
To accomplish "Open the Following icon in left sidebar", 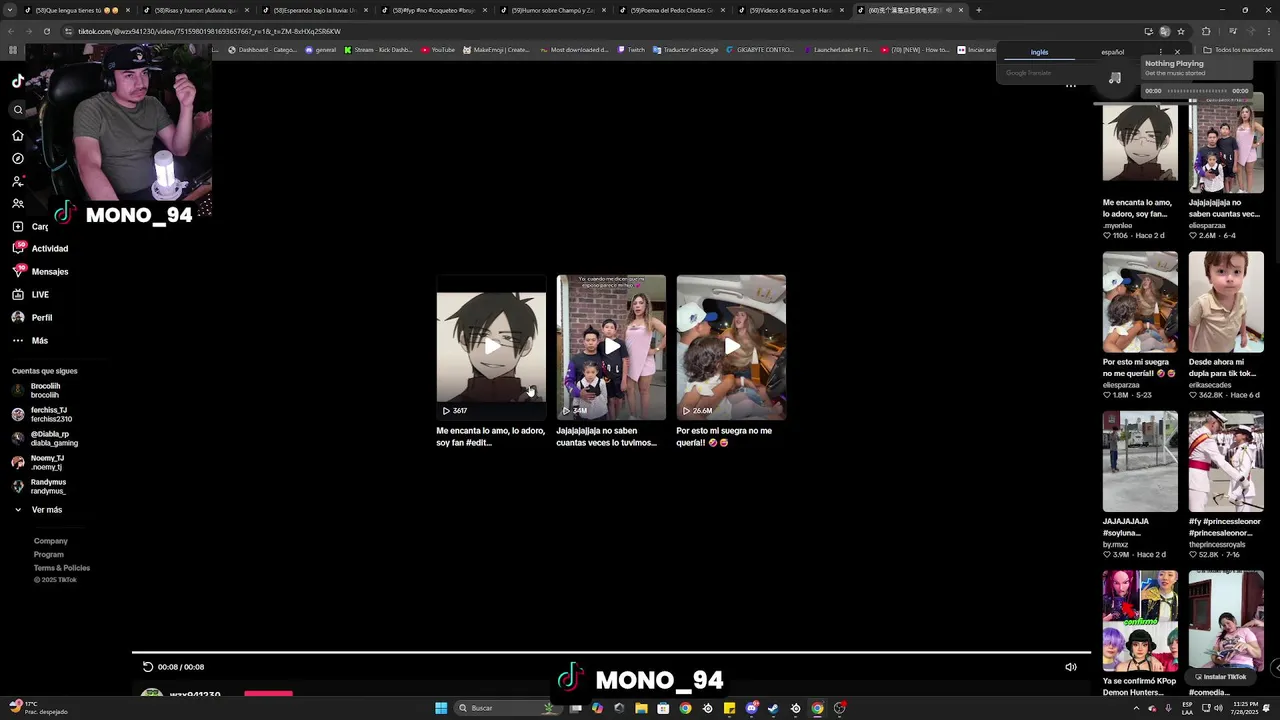I will pyautogui.click(x=18, y=181).
